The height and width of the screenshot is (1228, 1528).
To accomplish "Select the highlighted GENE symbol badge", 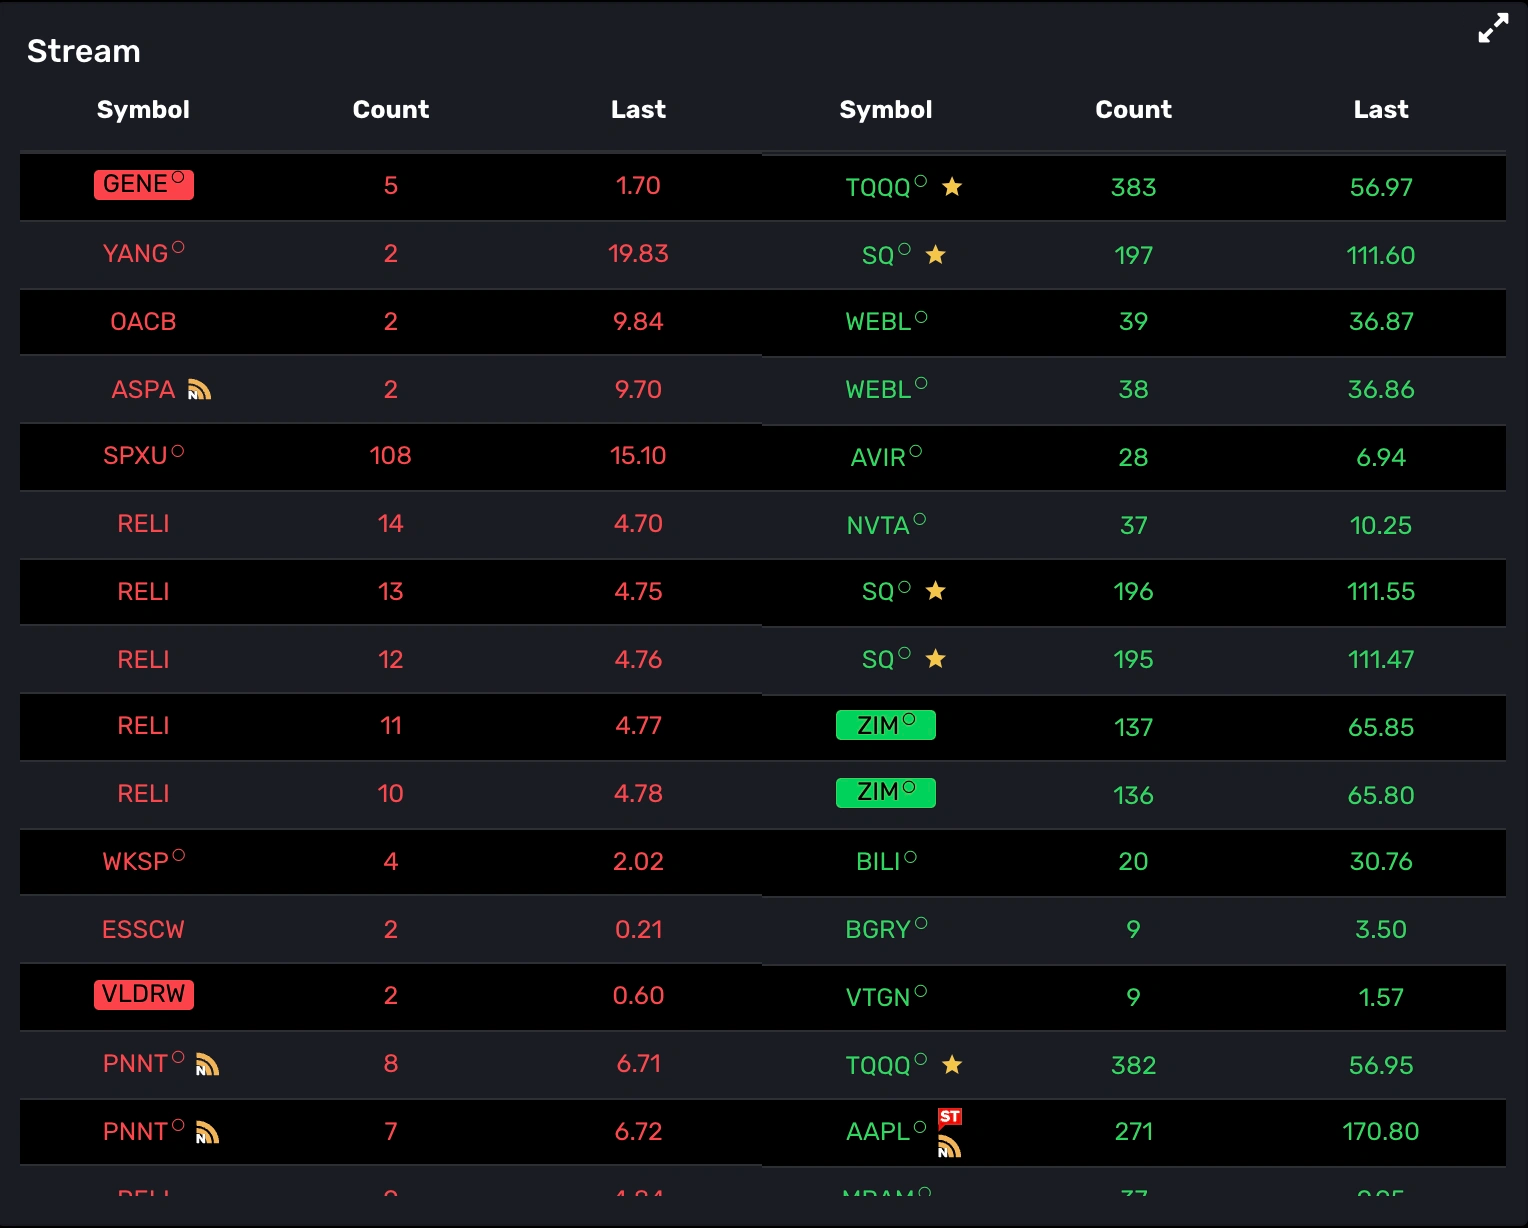I will pyautogui.click(x=143, y=185).
